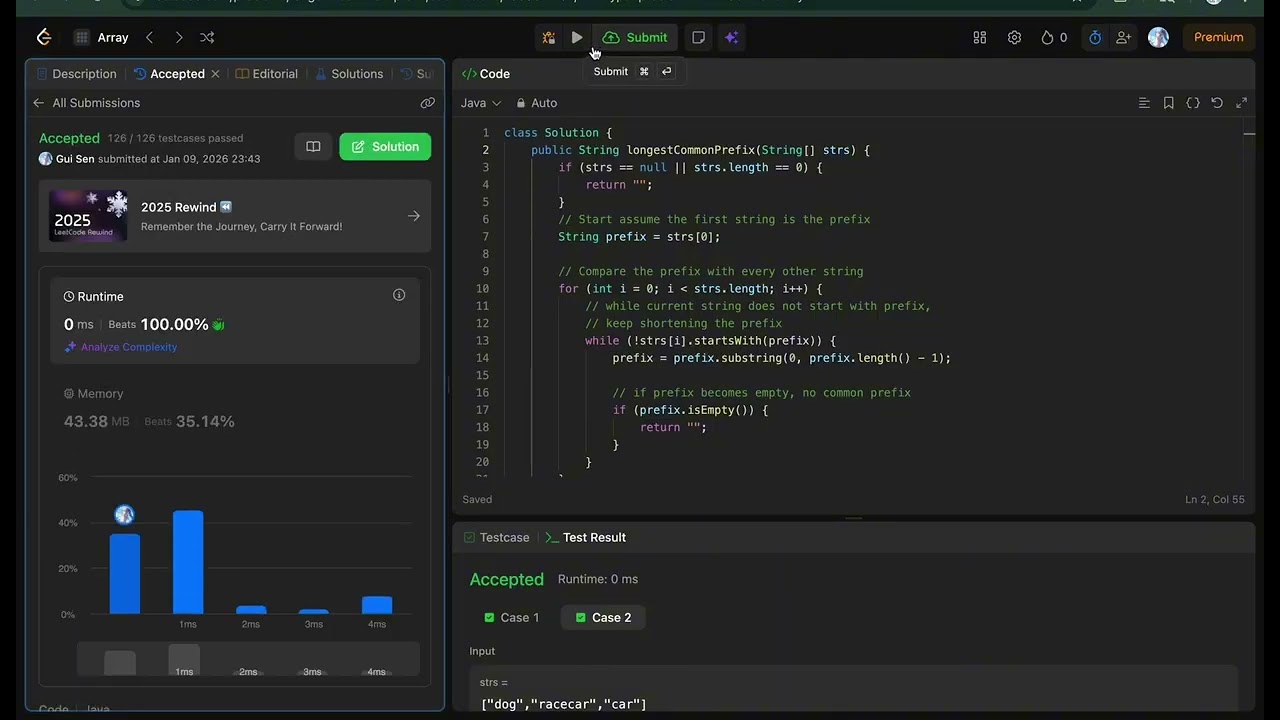The height and width of the screenshot is (720, 1280).
Task: Open the Java language dropdown
Action: pyautogui.click(x=481, y=103)
